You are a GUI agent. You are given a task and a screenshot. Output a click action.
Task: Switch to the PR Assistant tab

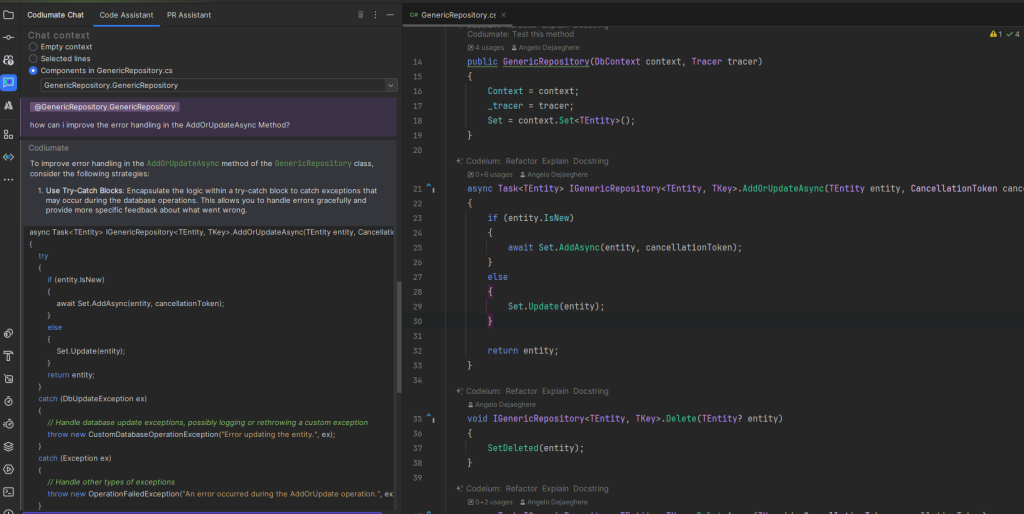point(189,14)
